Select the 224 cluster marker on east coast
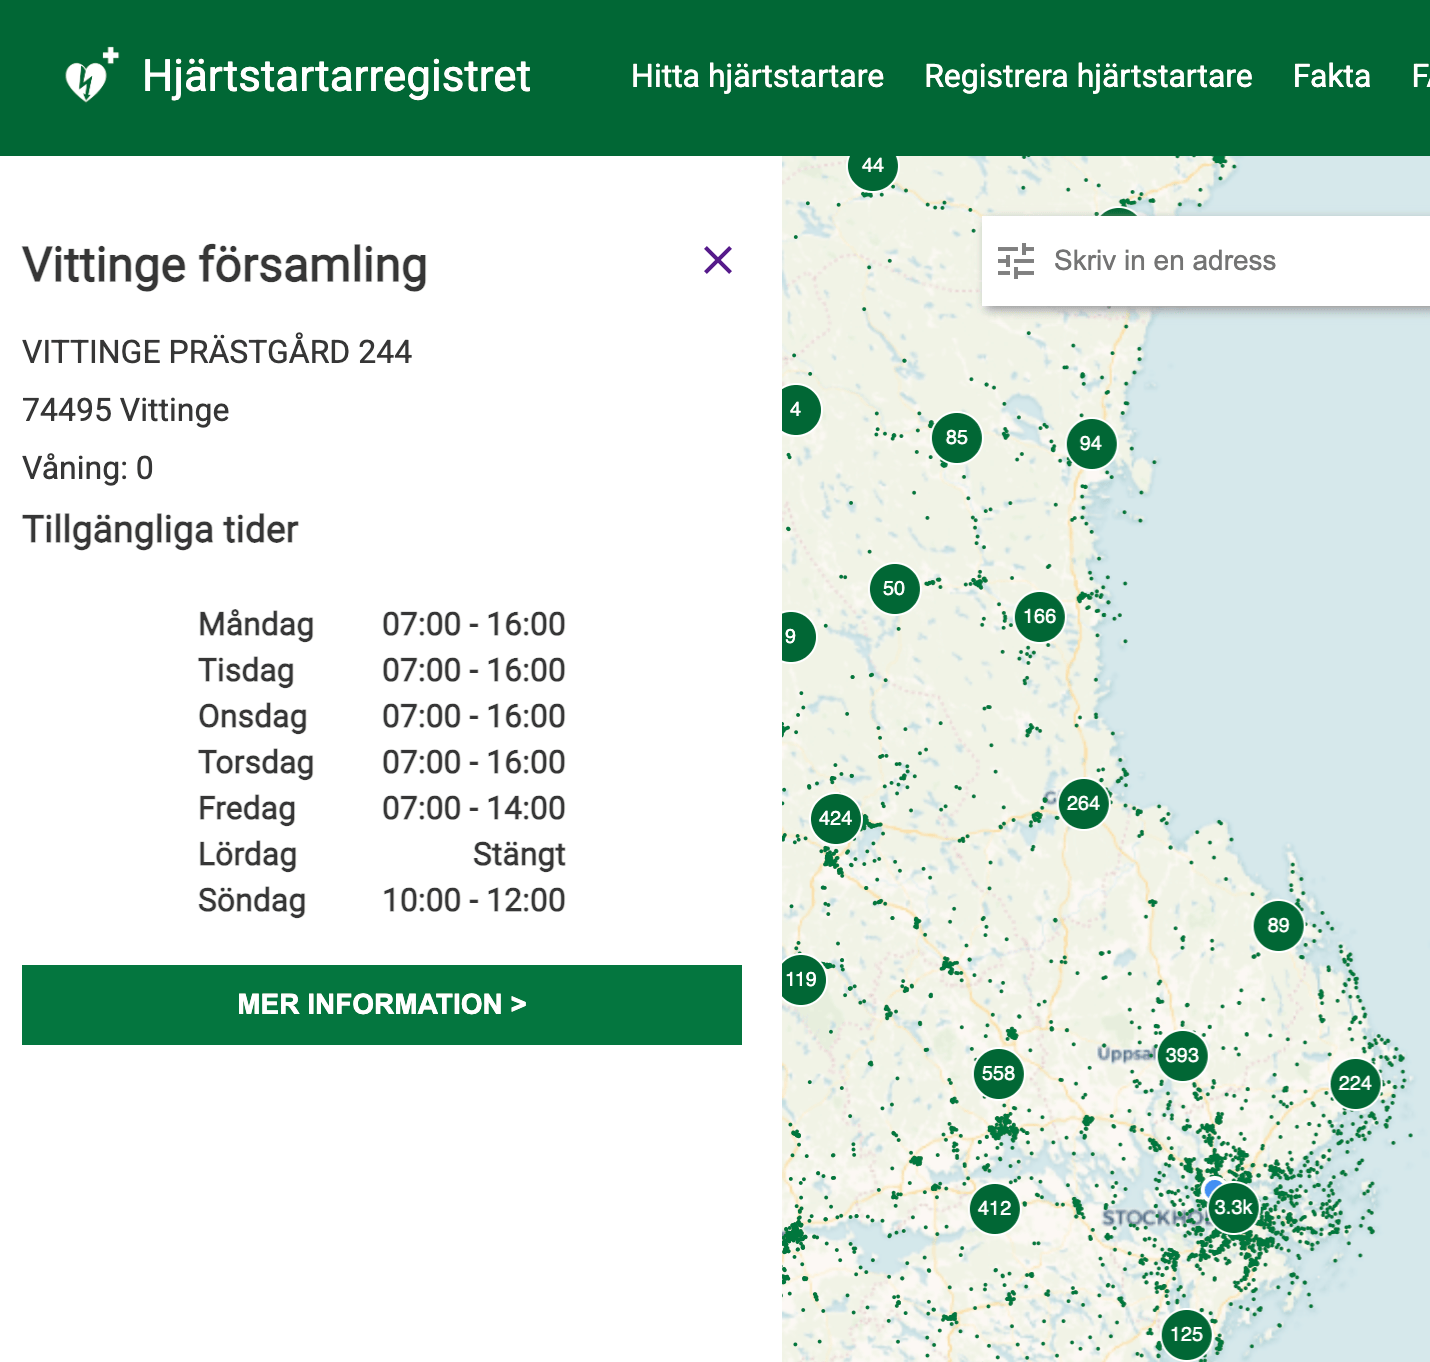This screenshot has height=1362, width=1430. point(1355,1084)
